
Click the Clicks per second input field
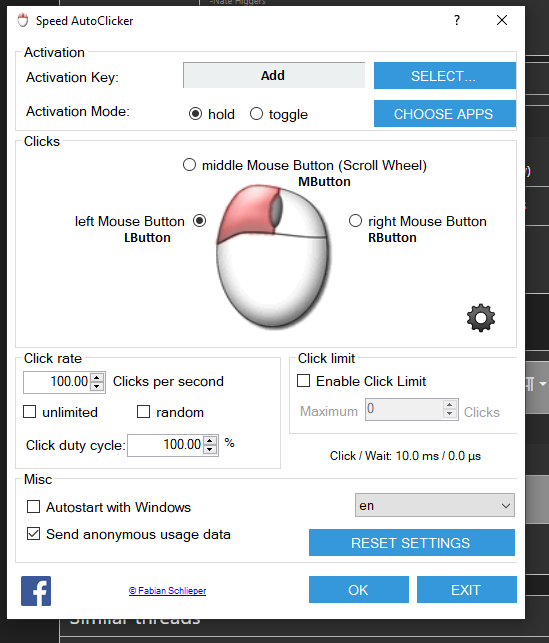coord(57,382)
